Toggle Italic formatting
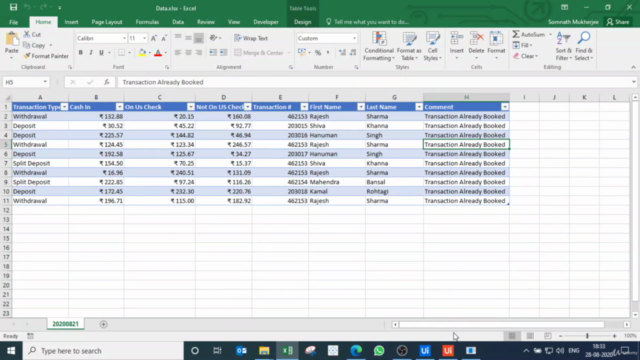The height and width of the screenshot is (360, 640). (91, 52)
